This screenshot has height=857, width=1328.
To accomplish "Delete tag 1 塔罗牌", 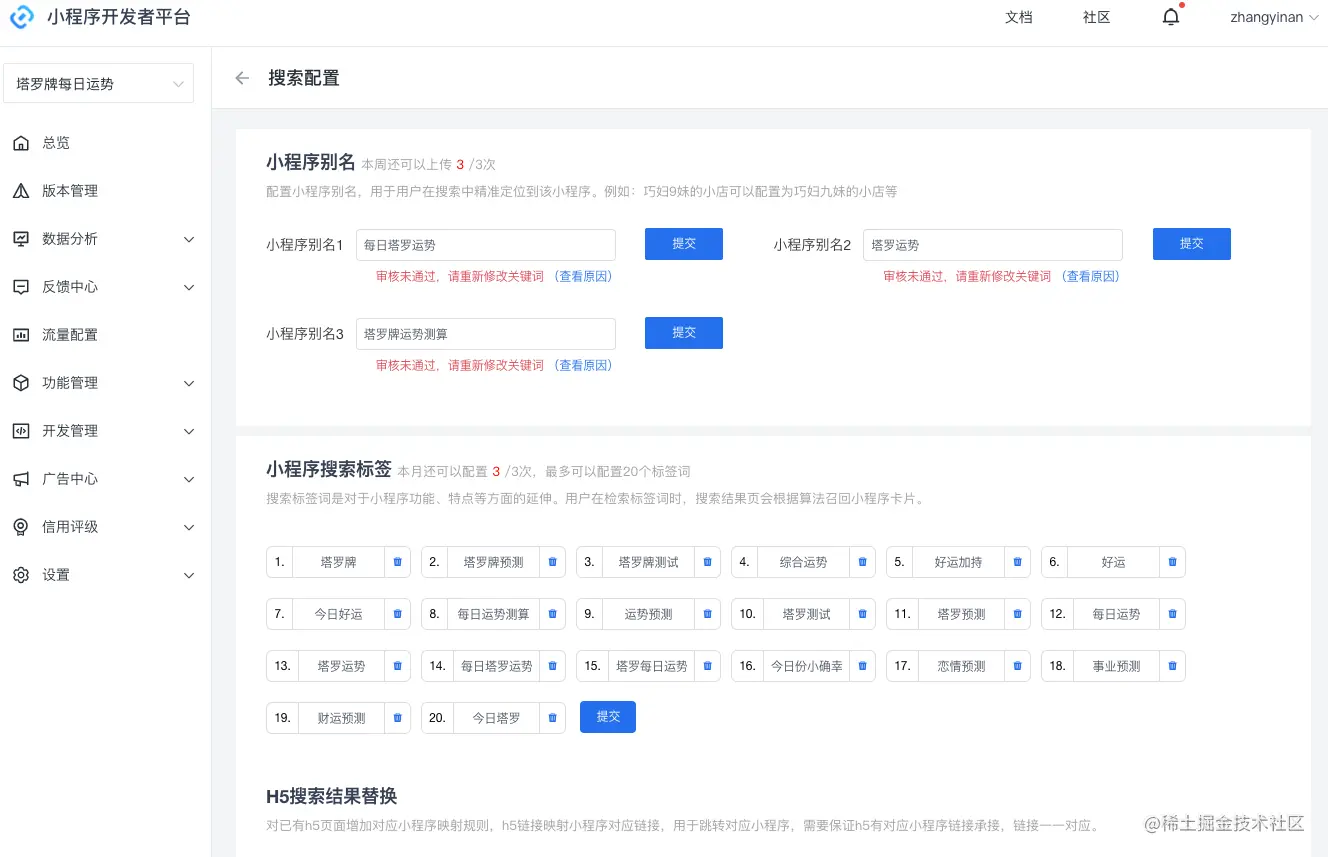I will pyautogui.click(x=397, y=562).
